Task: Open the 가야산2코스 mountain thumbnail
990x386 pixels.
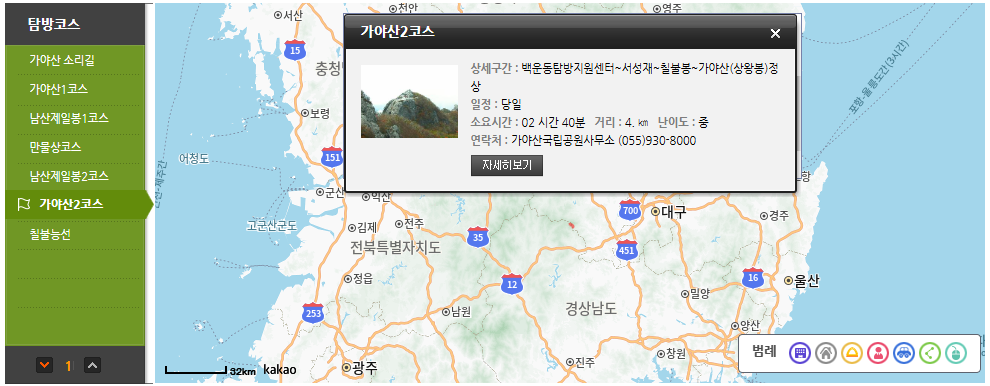Action: [x=409, y=101]
